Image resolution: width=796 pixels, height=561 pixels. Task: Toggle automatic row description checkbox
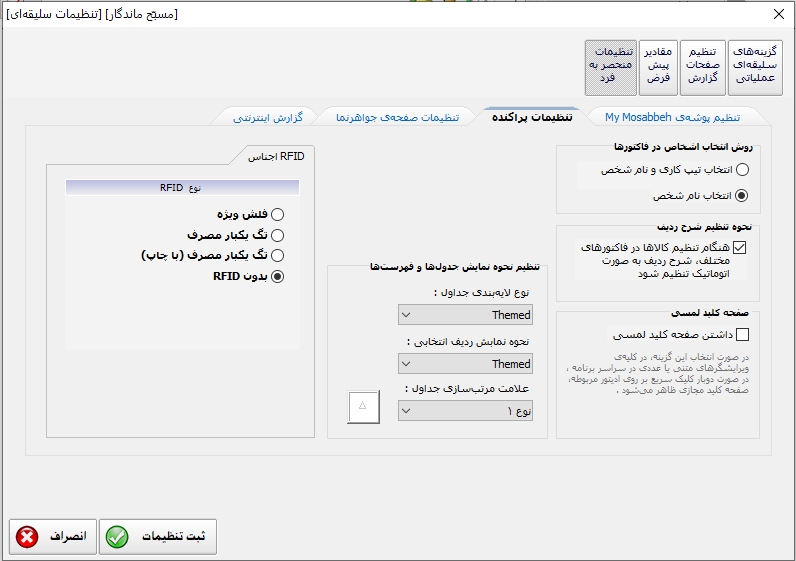pyautogui.click(x=740, y=247)
